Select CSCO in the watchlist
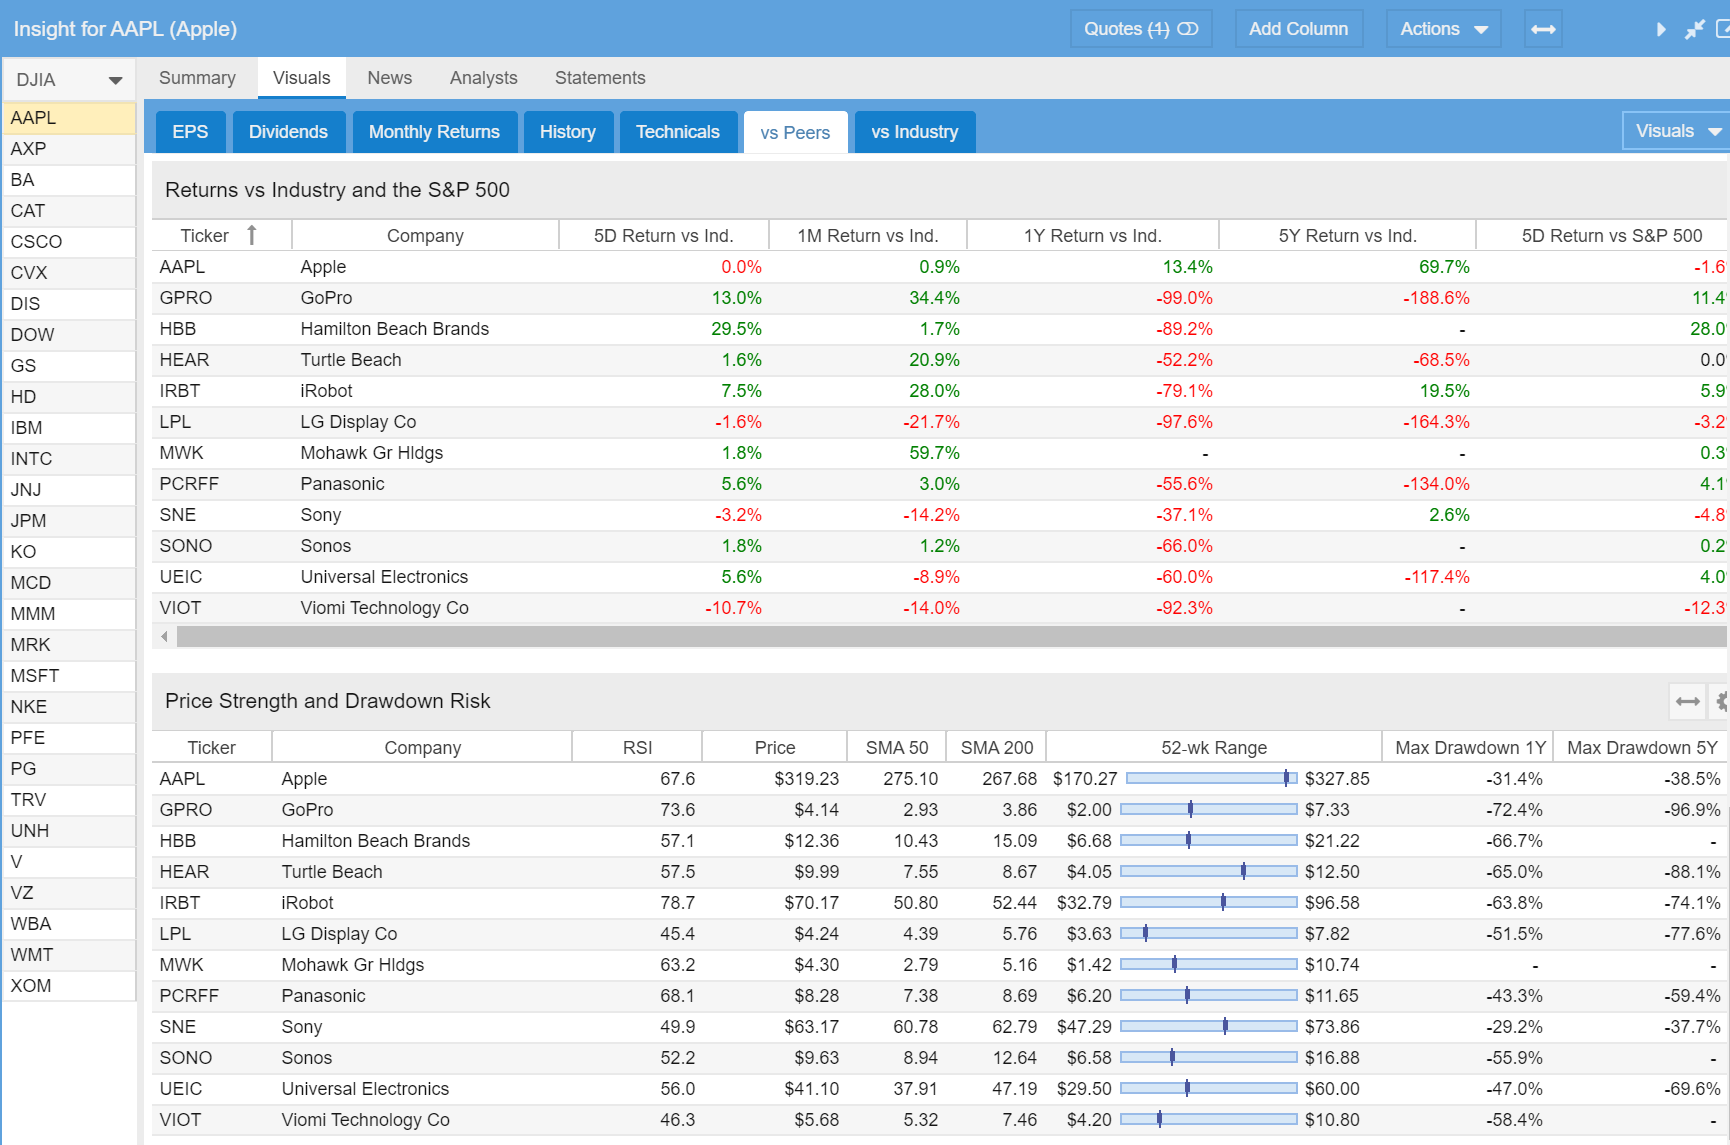Image resolution: width=1730 pixels, height=1145 pixels. point(69,242)
